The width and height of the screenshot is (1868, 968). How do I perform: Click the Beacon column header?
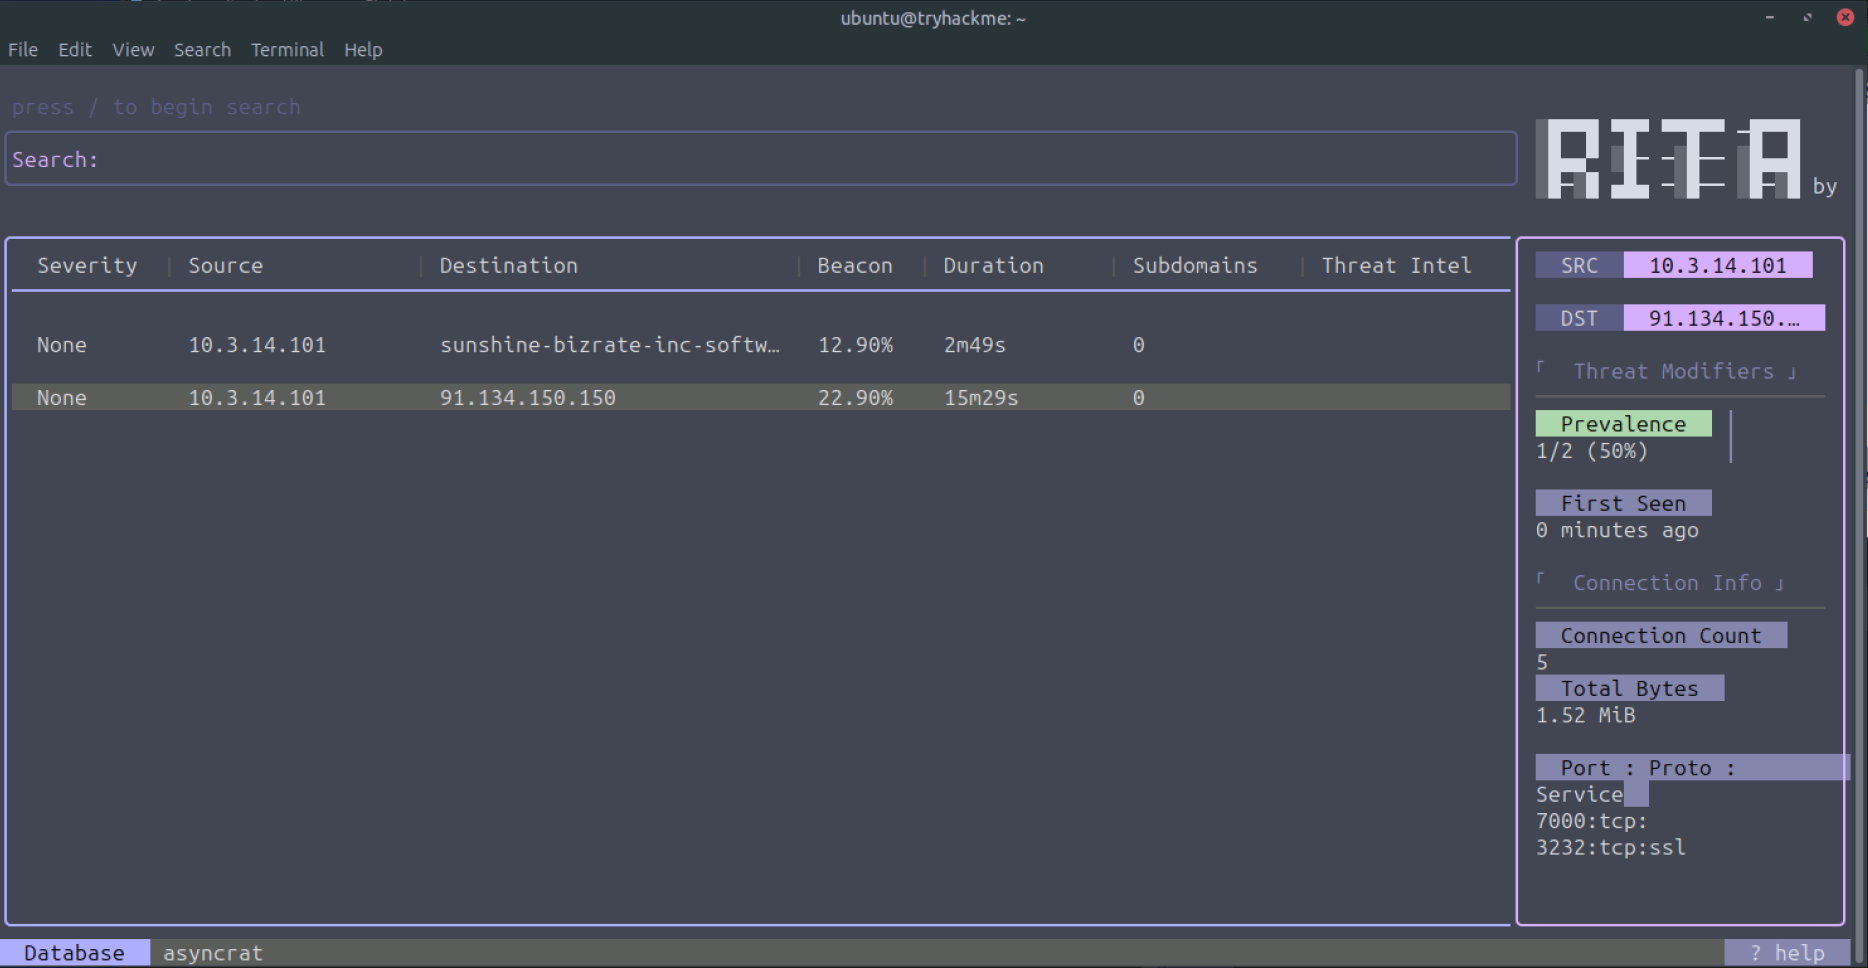coord(854,266)
